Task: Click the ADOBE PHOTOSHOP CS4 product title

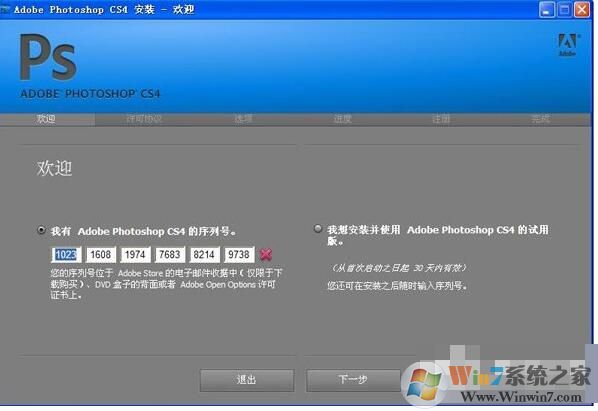Action: click(90, 94)
